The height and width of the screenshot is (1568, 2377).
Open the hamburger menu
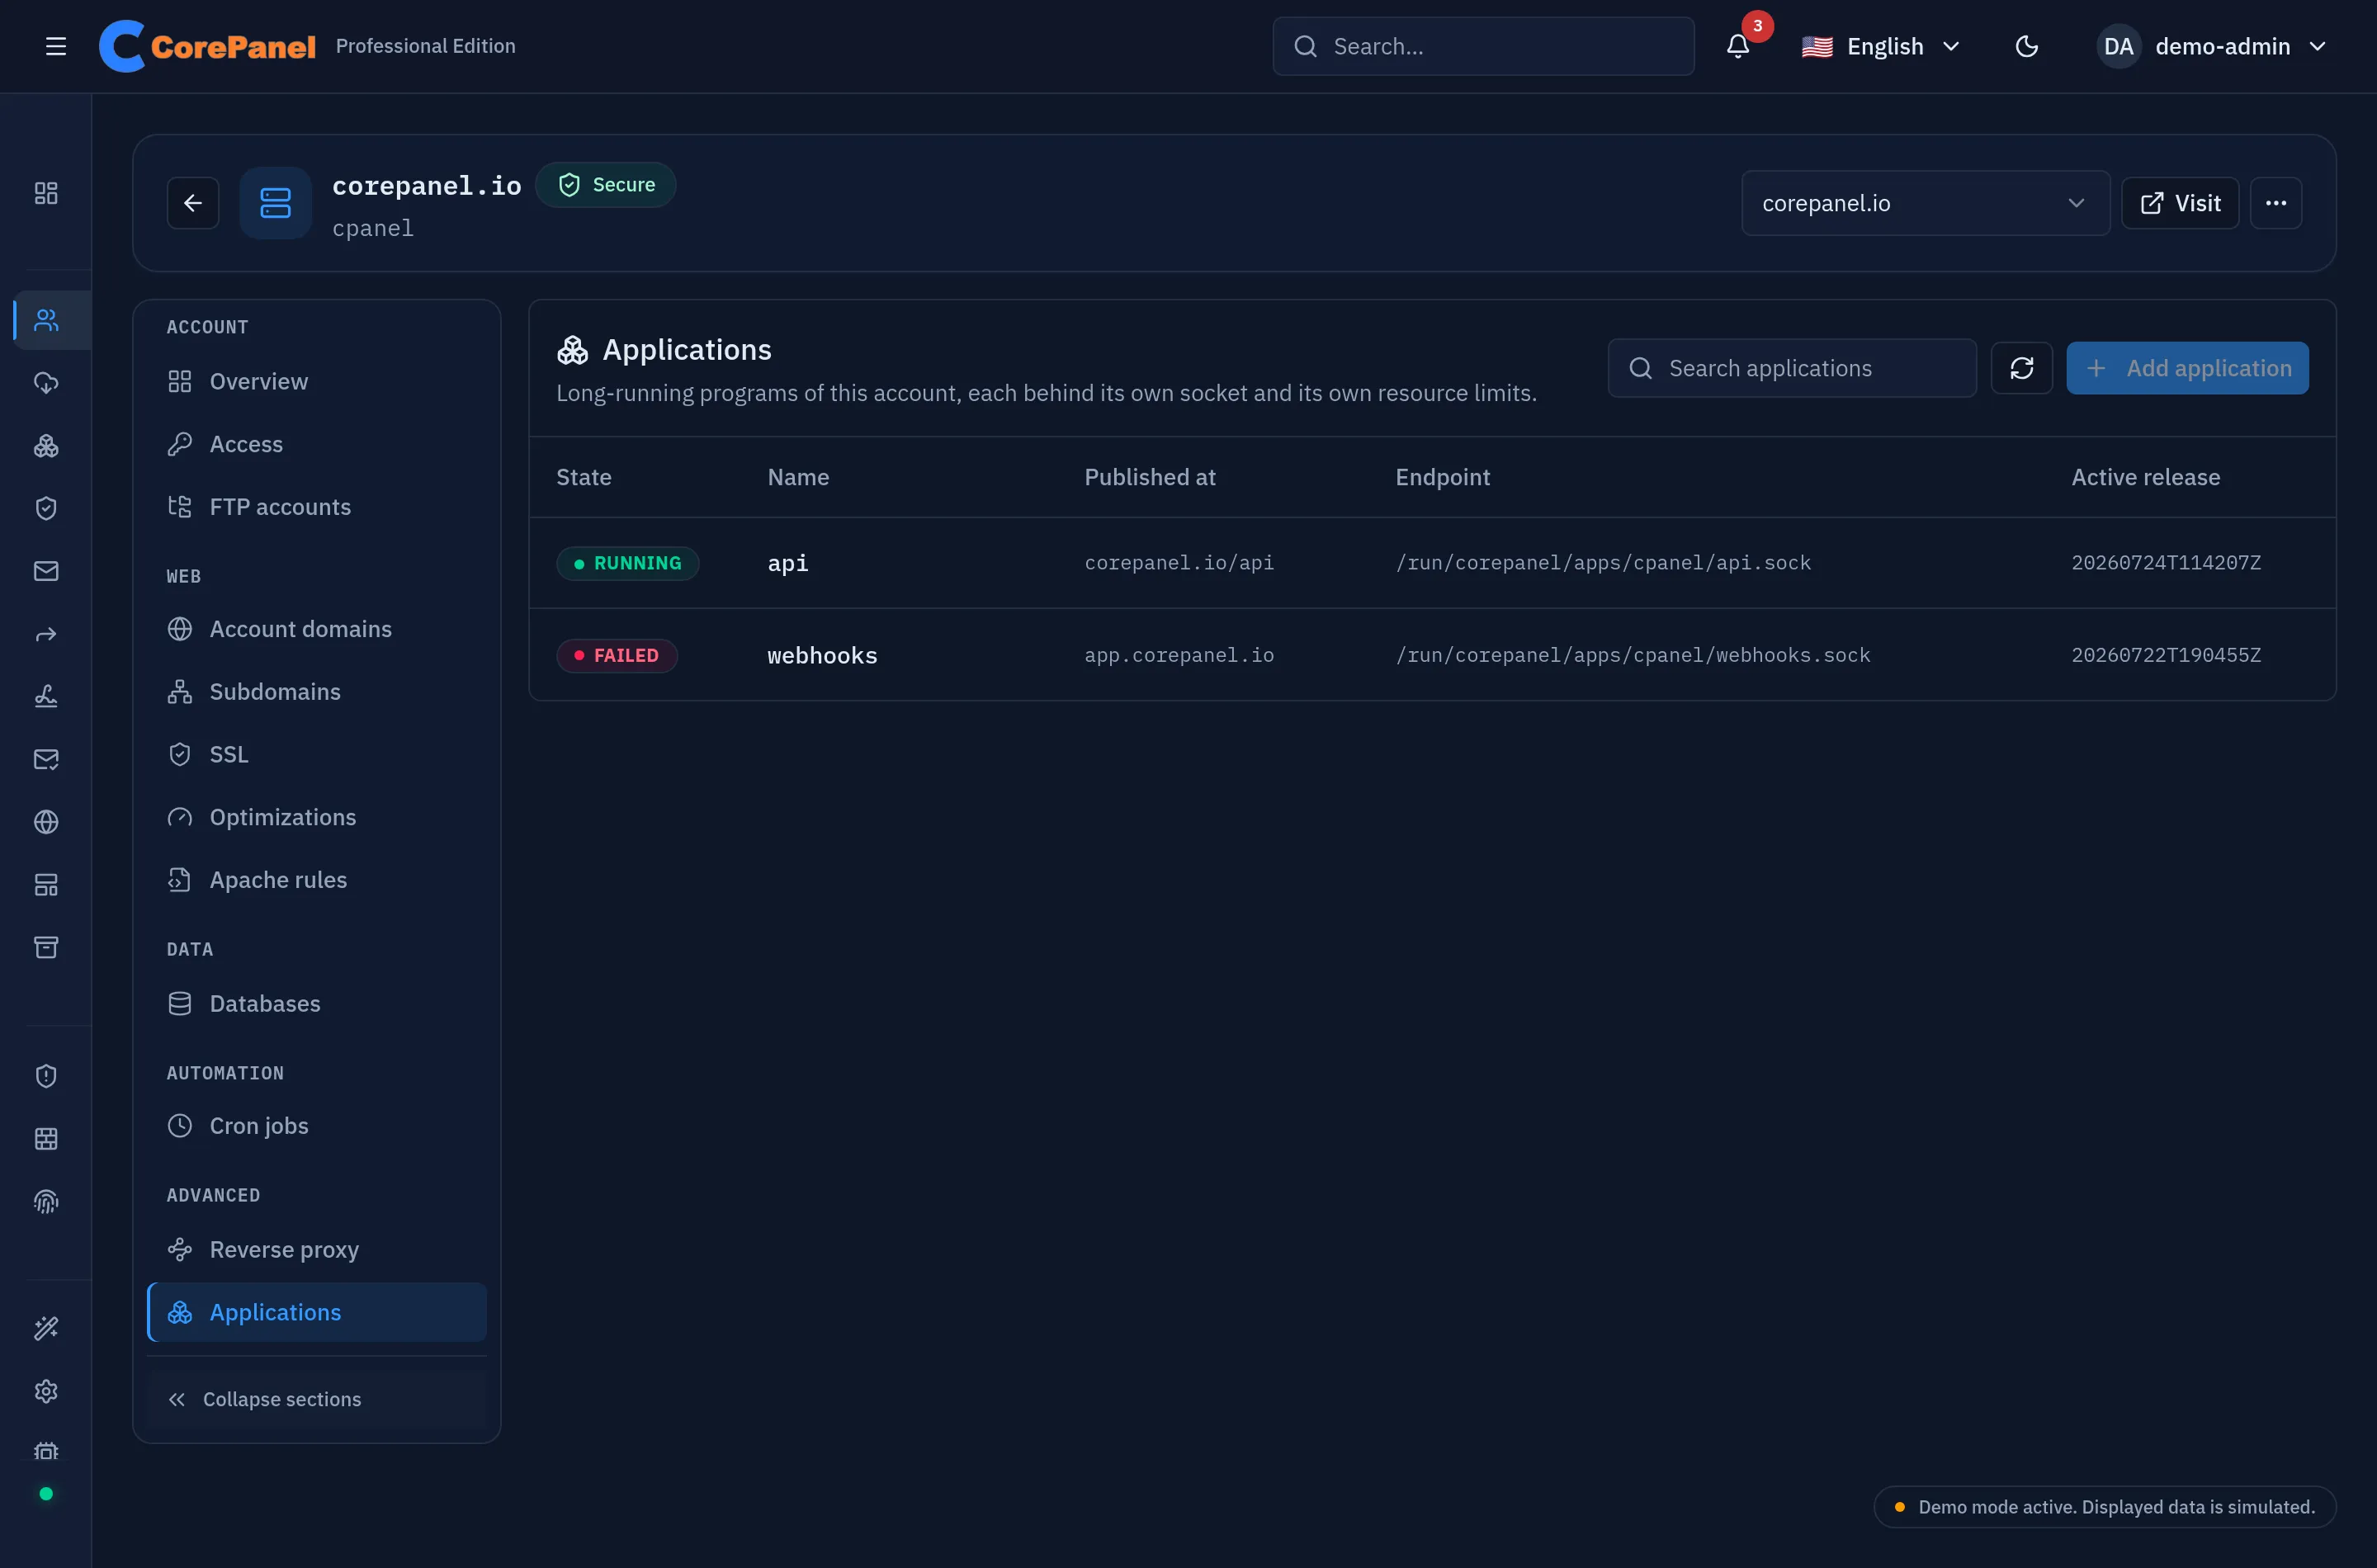click(56, 46)
